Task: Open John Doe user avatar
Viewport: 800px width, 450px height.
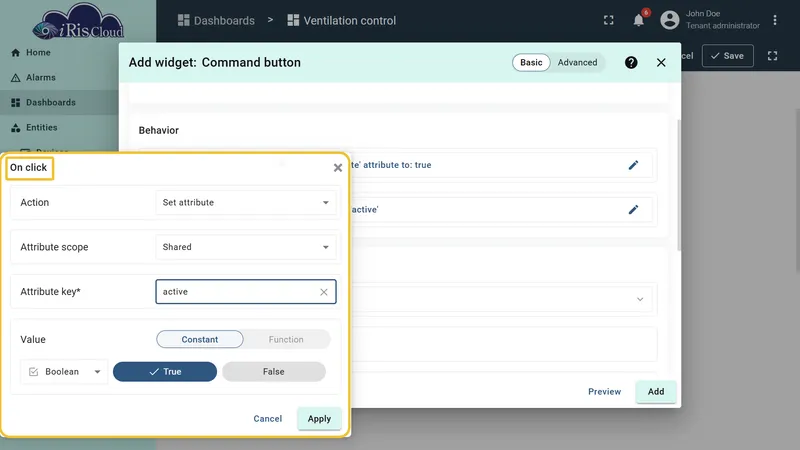Action: [670, 20]
